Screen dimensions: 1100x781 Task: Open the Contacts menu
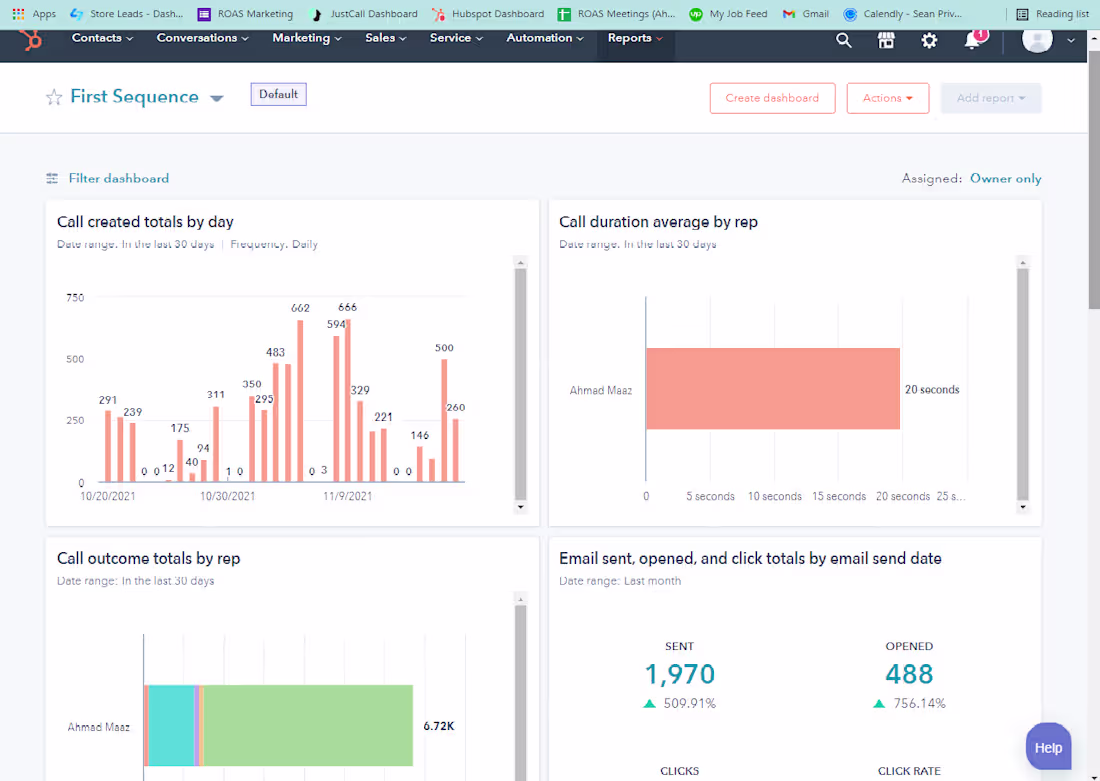tap(102, 38)
